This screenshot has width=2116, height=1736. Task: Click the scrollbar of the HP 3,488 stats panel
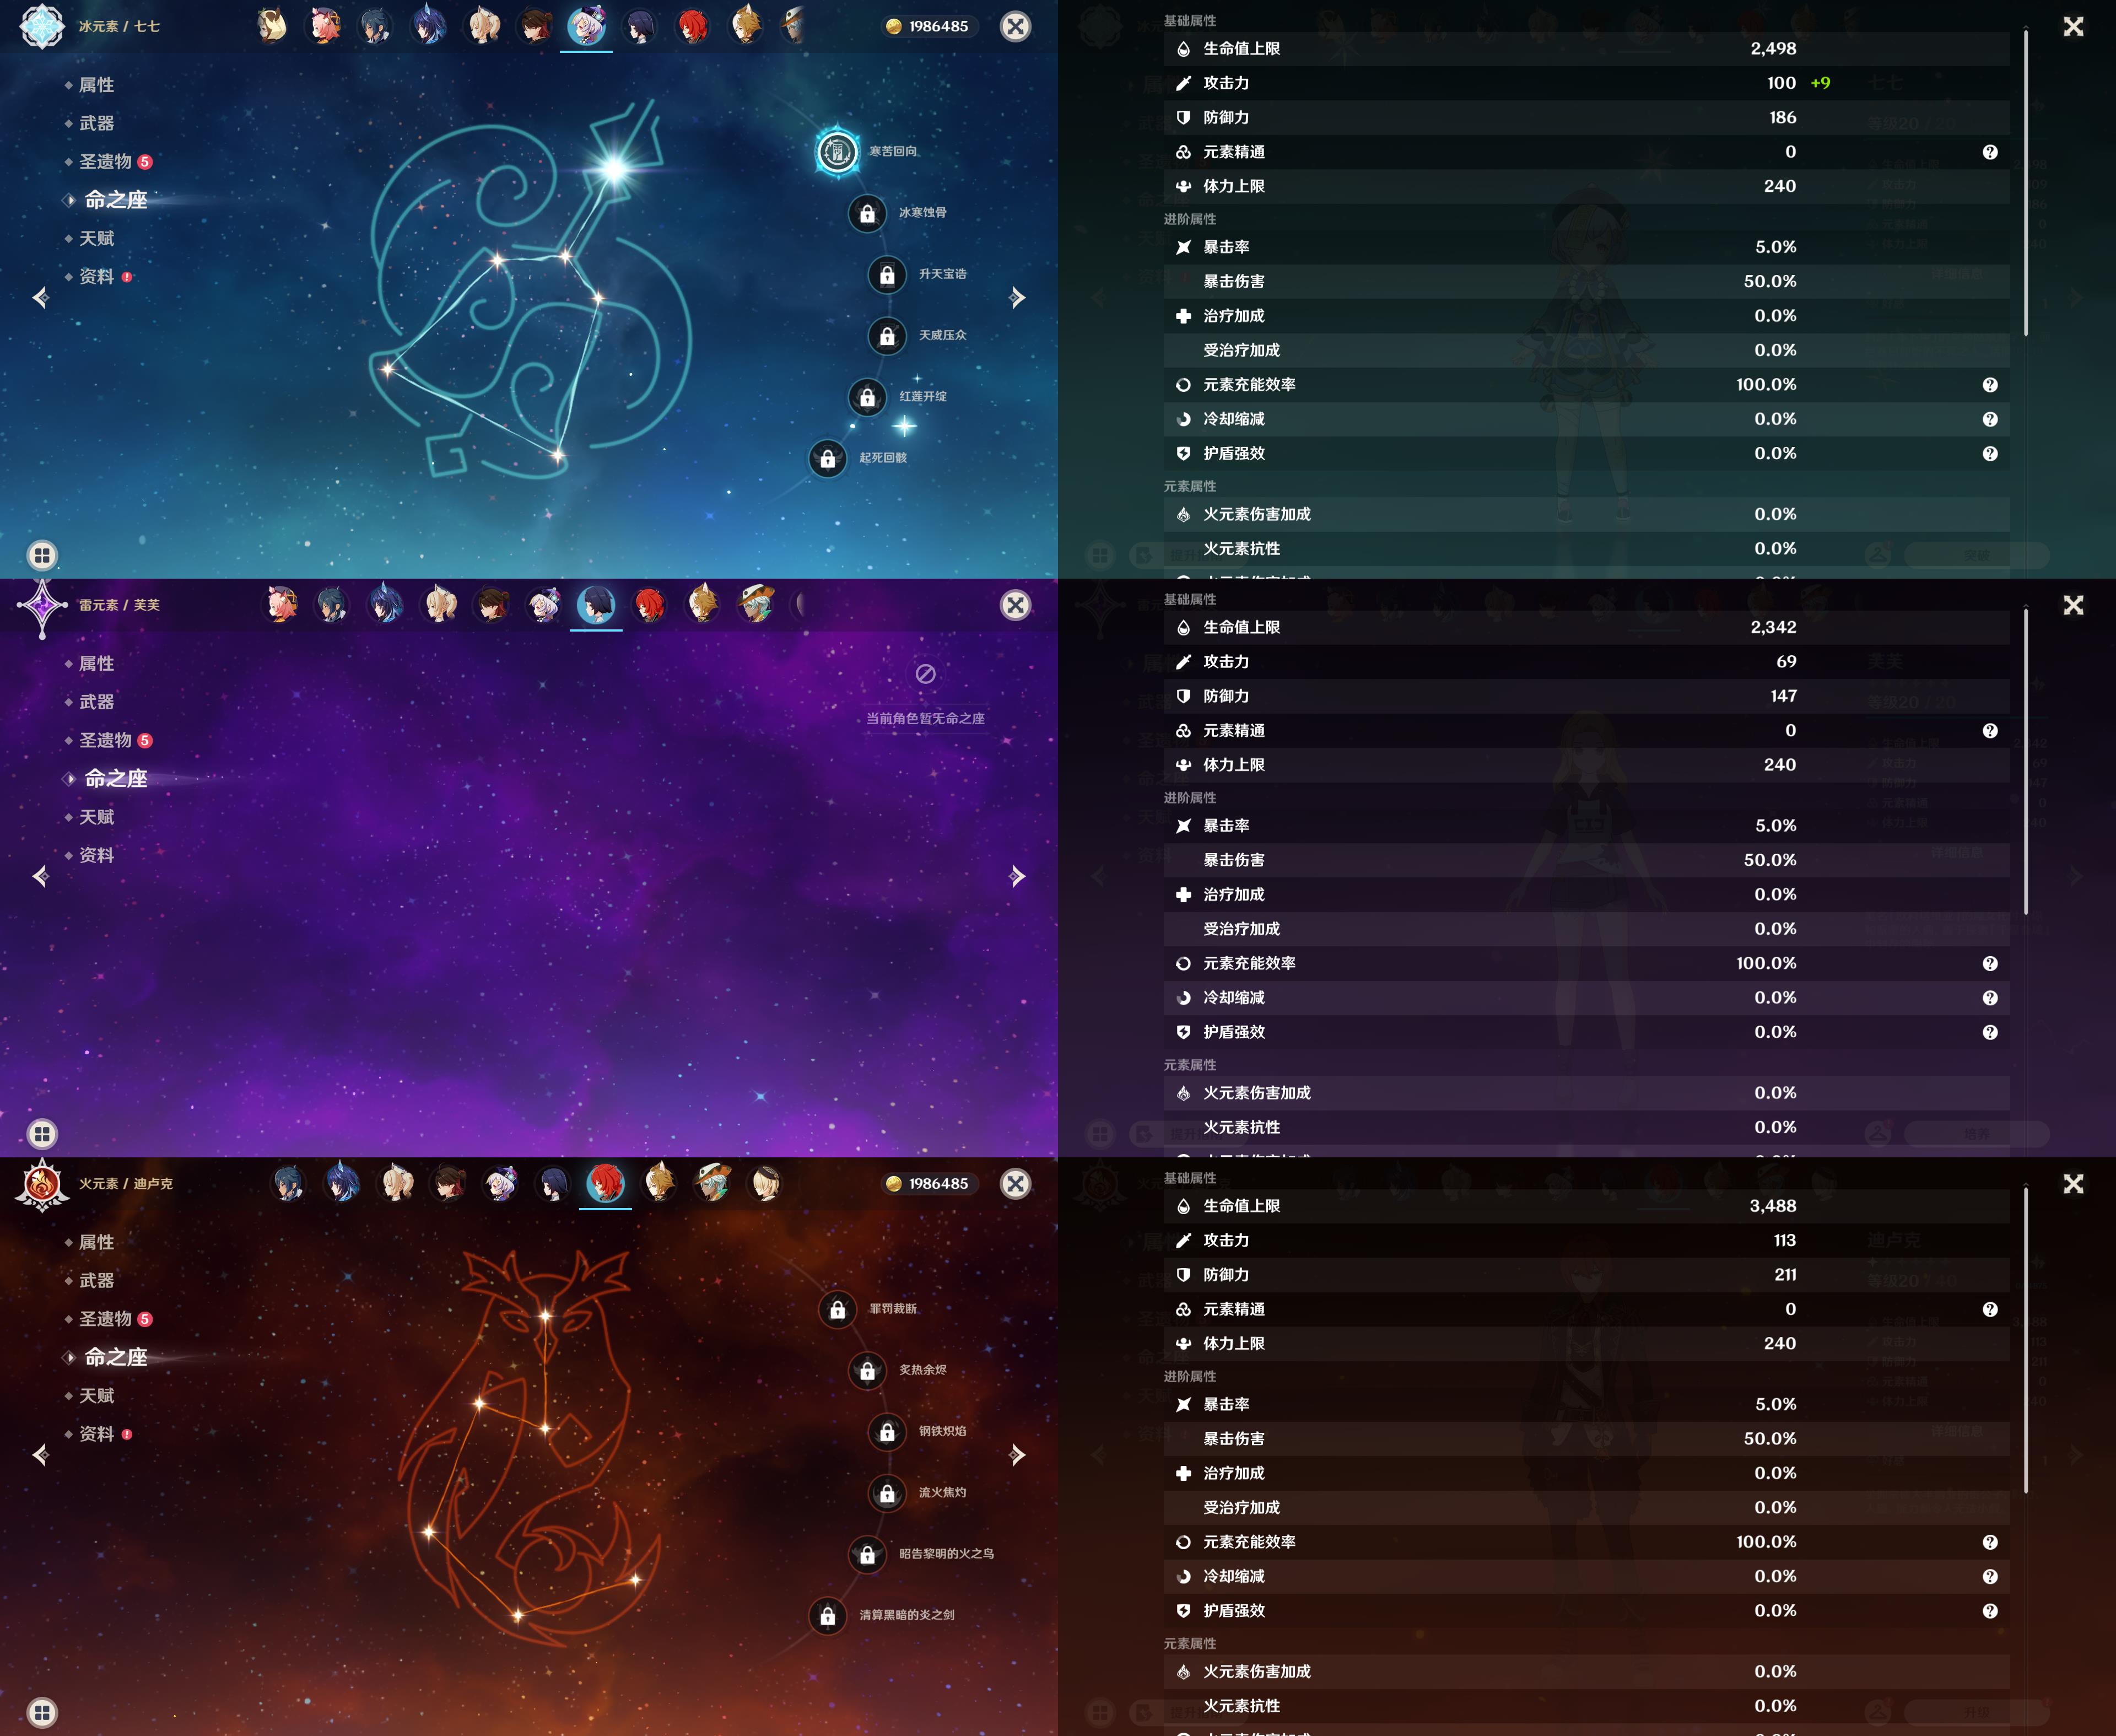pyautogui.click(x=2026, y=1340)
